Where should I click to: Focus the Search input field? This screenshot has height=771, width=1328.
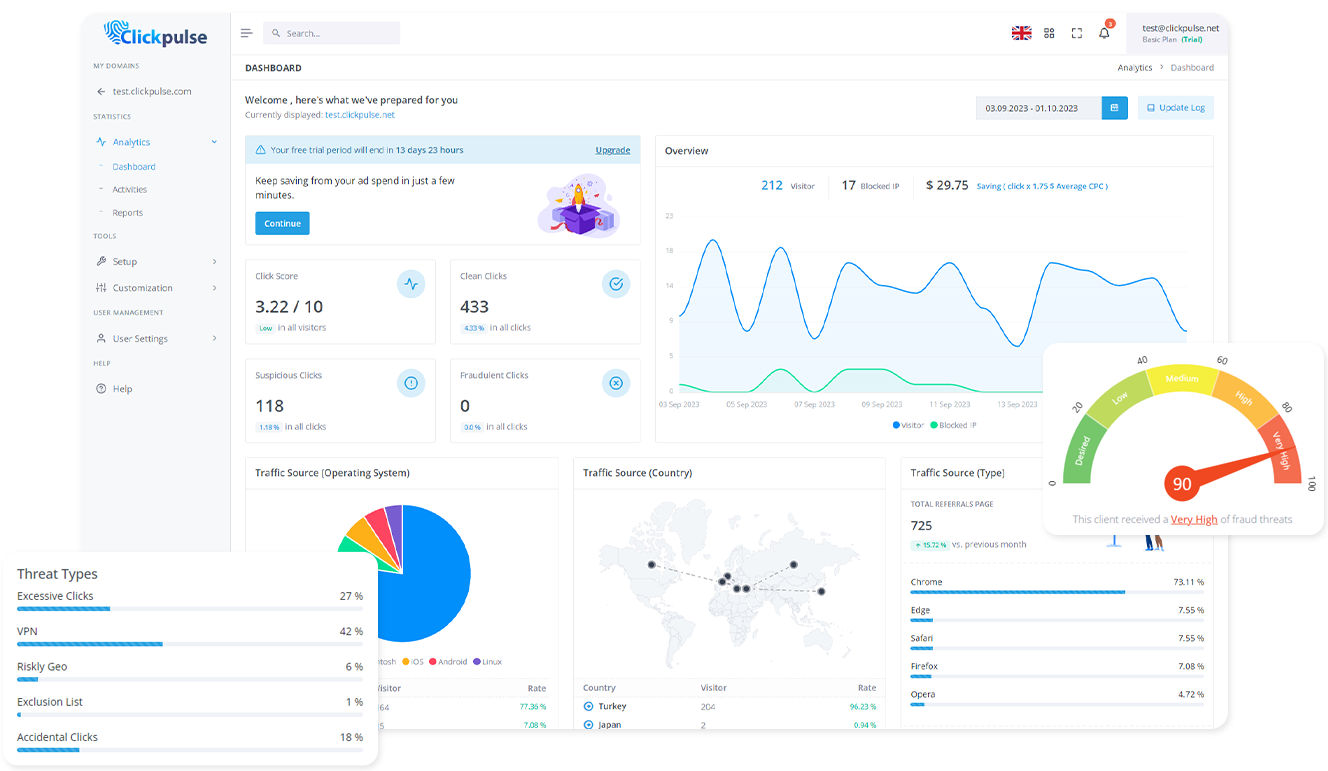332,33
